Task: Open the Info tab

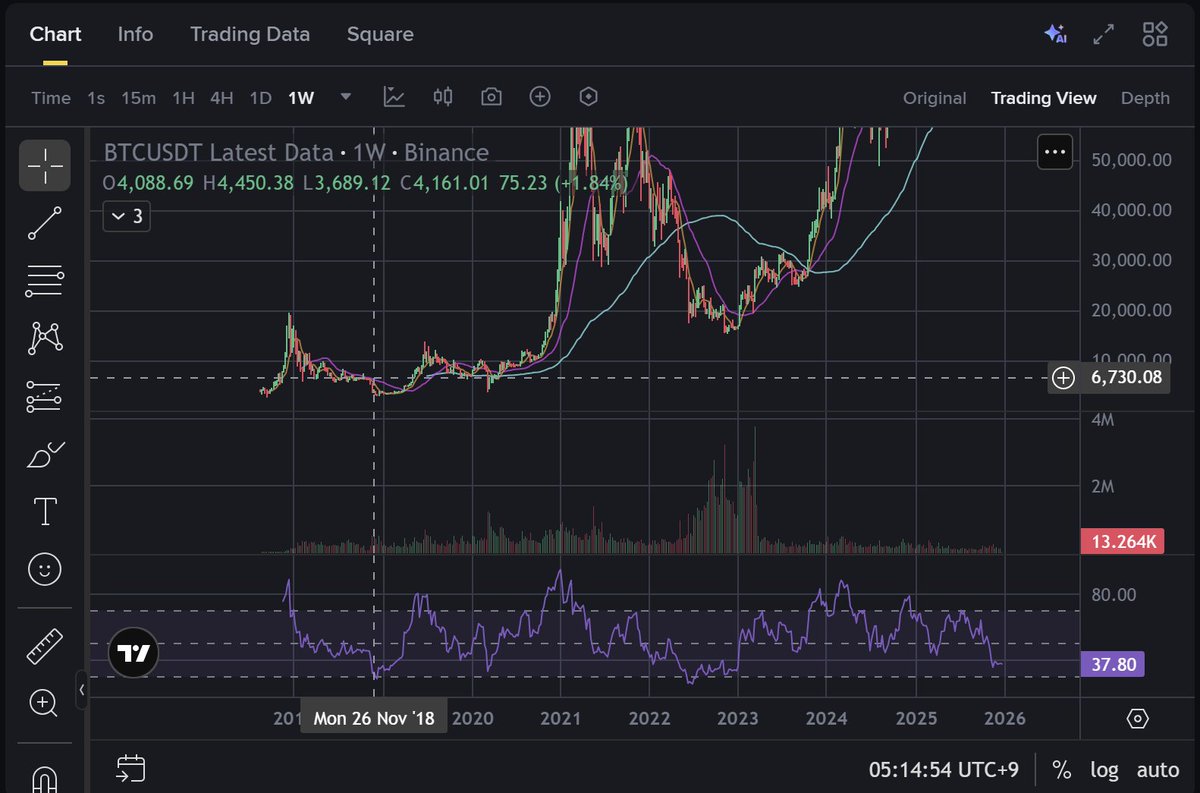Action: coord(135,34)
